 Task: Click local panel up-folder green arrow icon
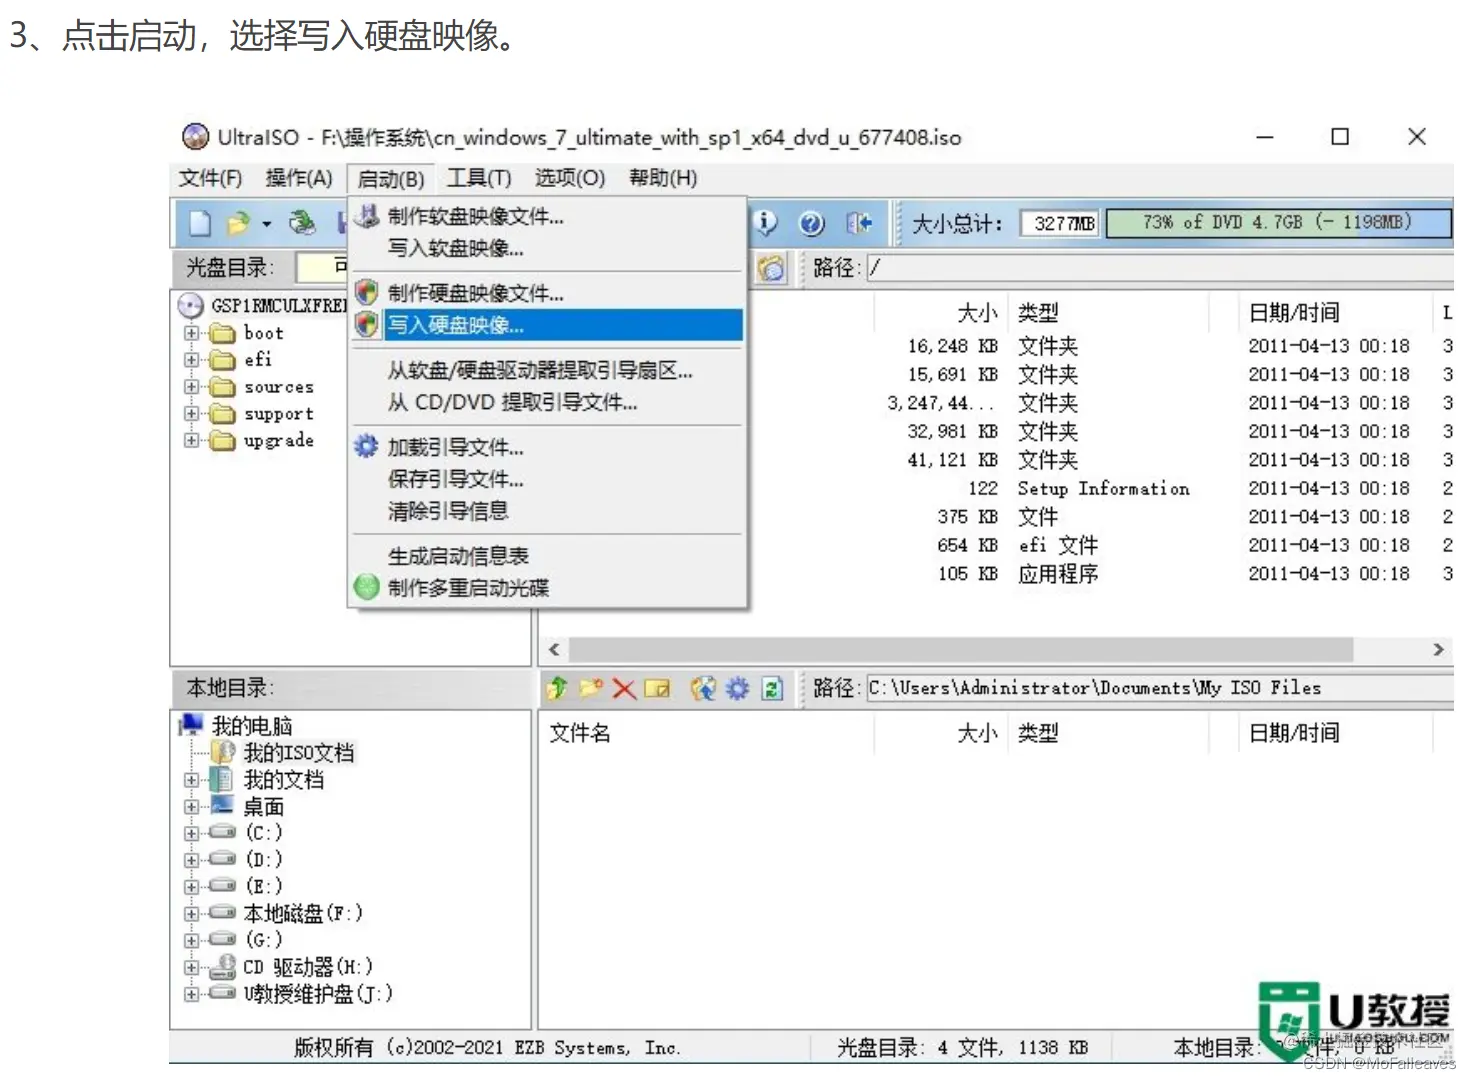coord(558,688)
